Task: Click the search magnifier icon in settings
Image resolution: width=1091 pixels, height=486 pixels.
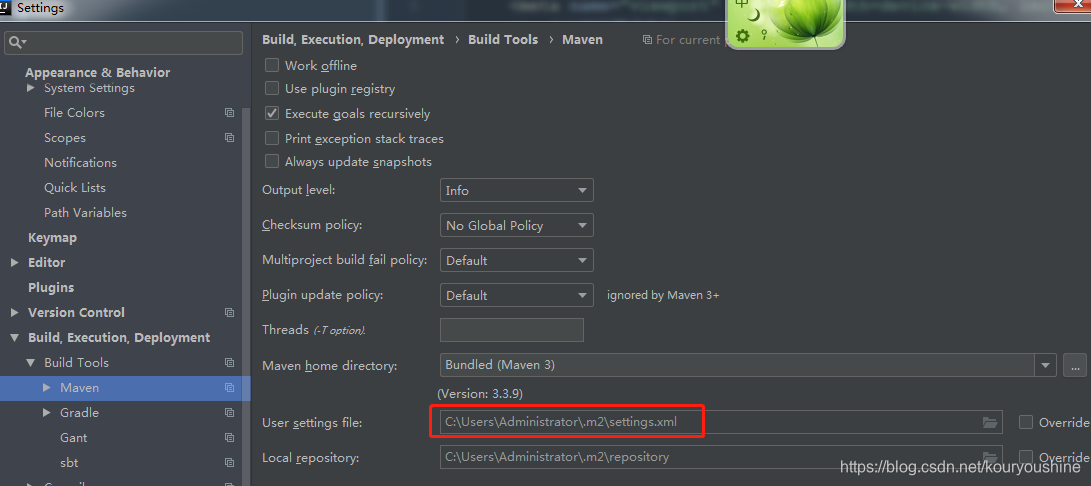Action: (14, 43)
